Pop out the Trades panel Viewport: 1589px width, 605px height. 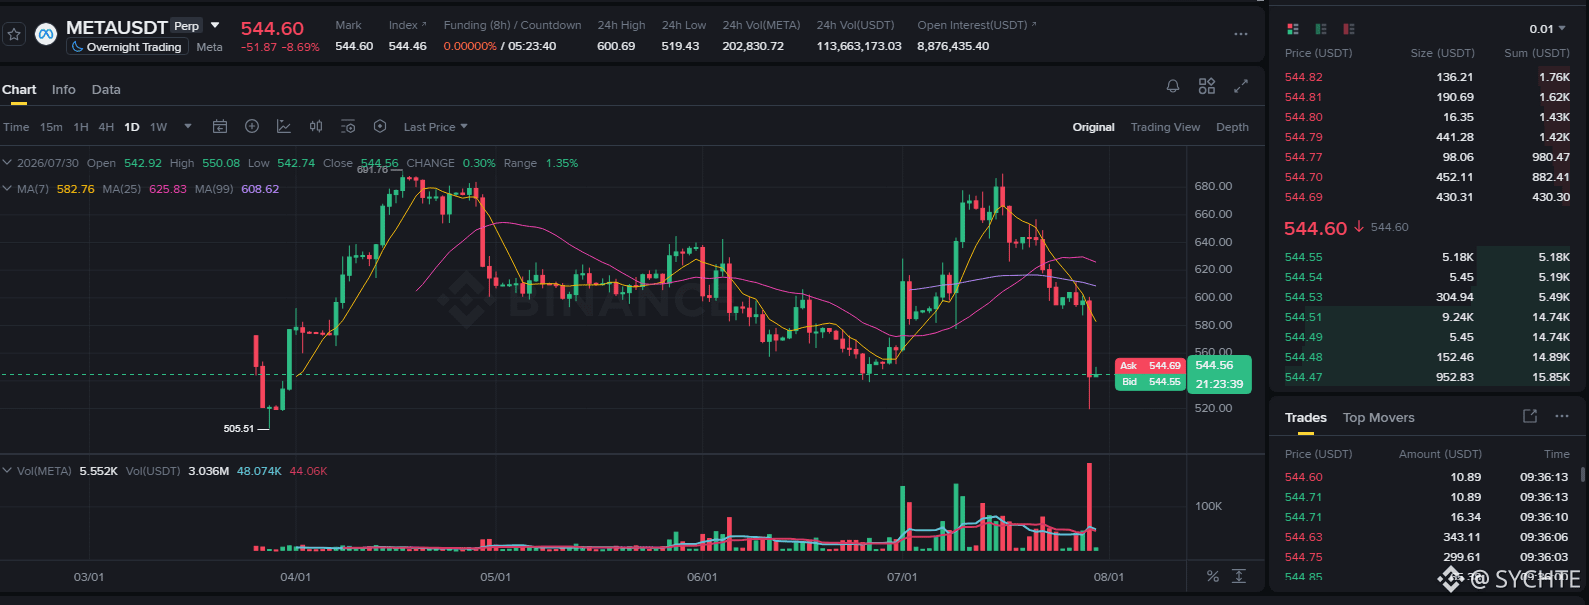pyautogui.click(x=1530, y=416)
